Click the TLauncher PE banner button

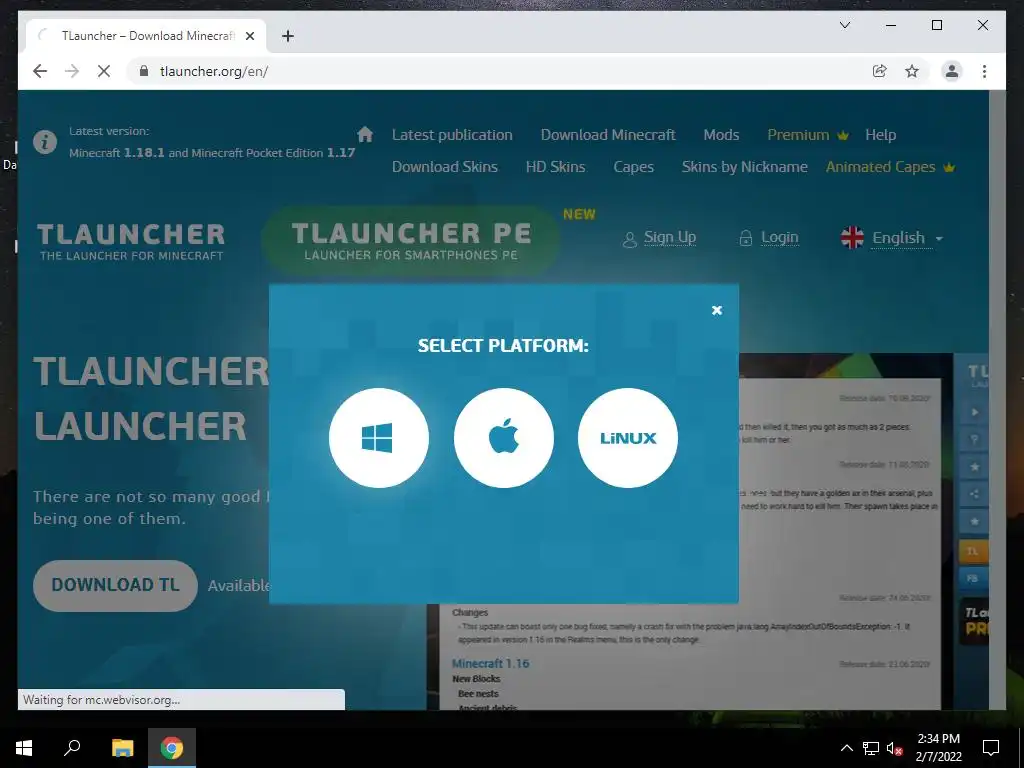tap(411, 240)
